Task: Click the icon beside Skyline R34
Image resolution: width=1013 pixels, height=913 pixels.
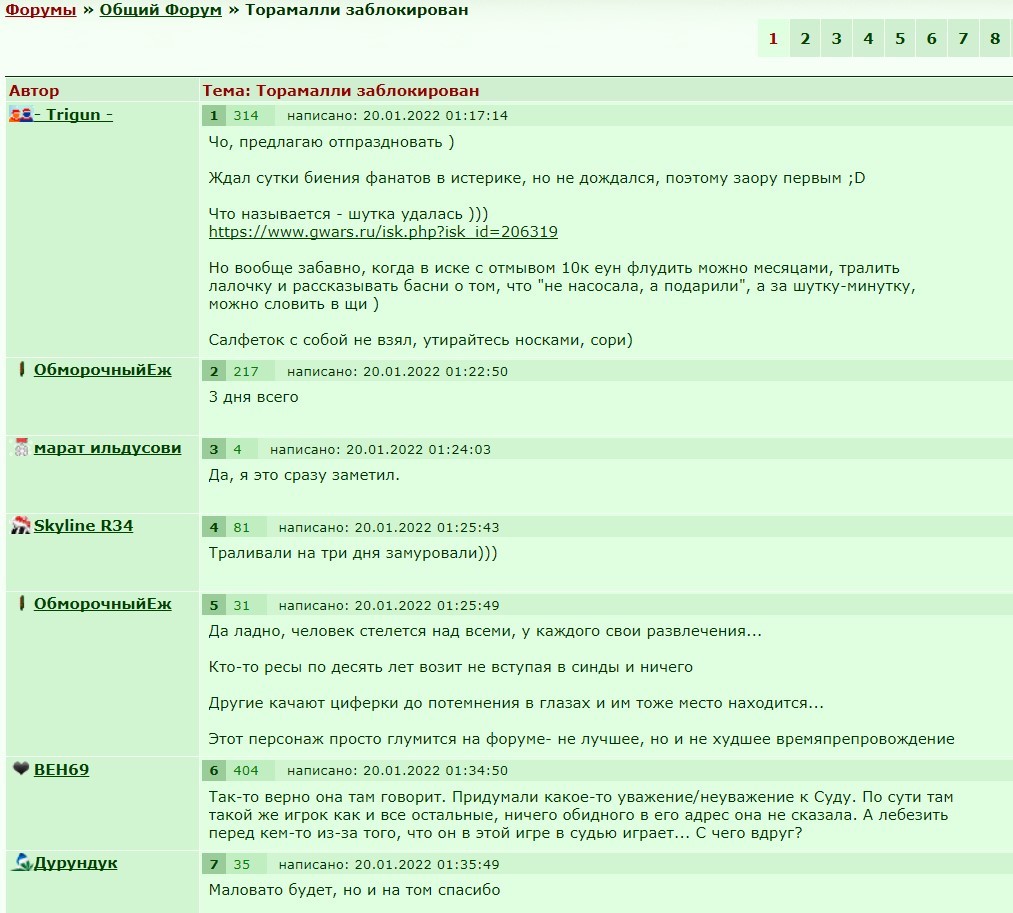Action: 21,525
